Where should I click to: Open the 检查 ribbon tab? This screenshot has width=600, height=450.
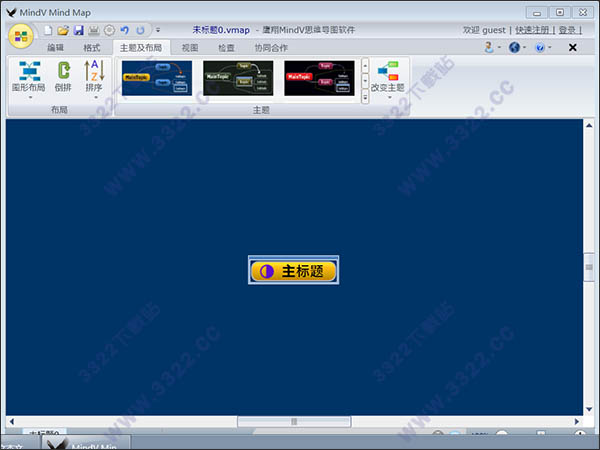tap(226, 48)
